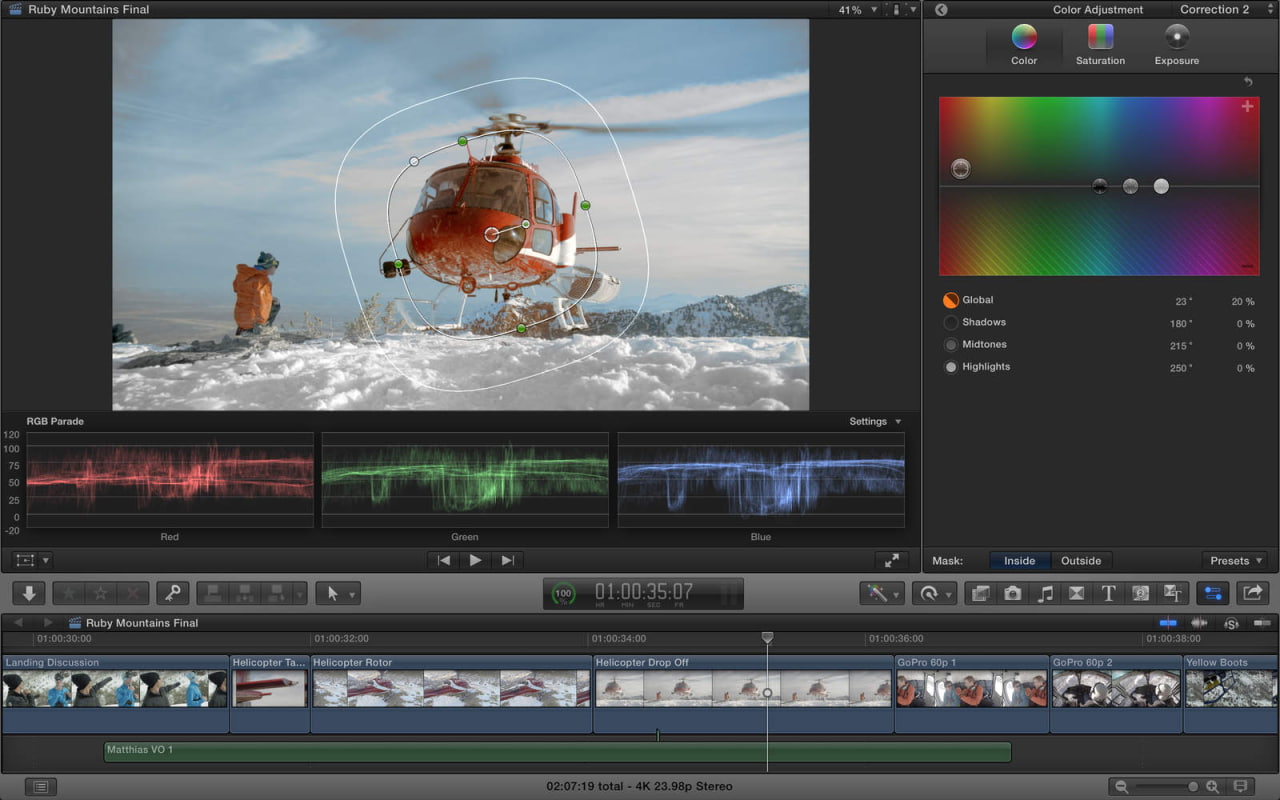Screen dimensions: 1280x800
Task: Select the Highlights color control
Action: pyautogui.click(x=950, y=367)
